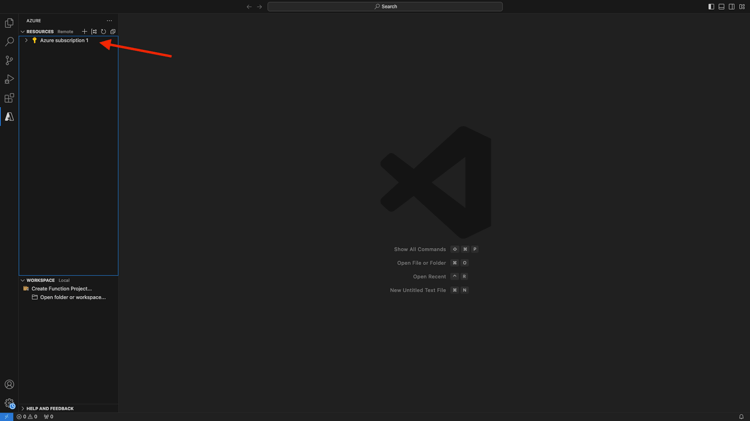Customize layout icon in the title bar

(742, 7)
